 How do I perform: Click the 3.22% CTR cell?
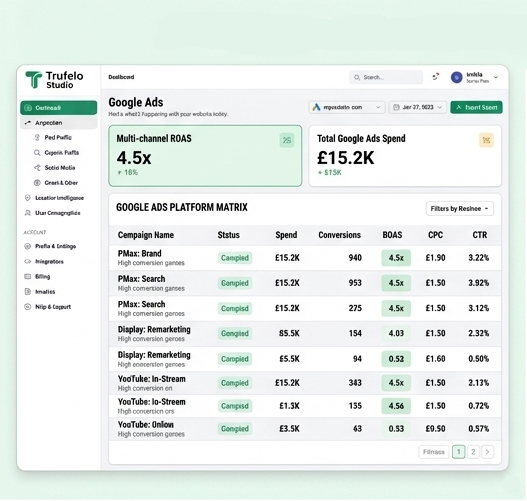479,258
